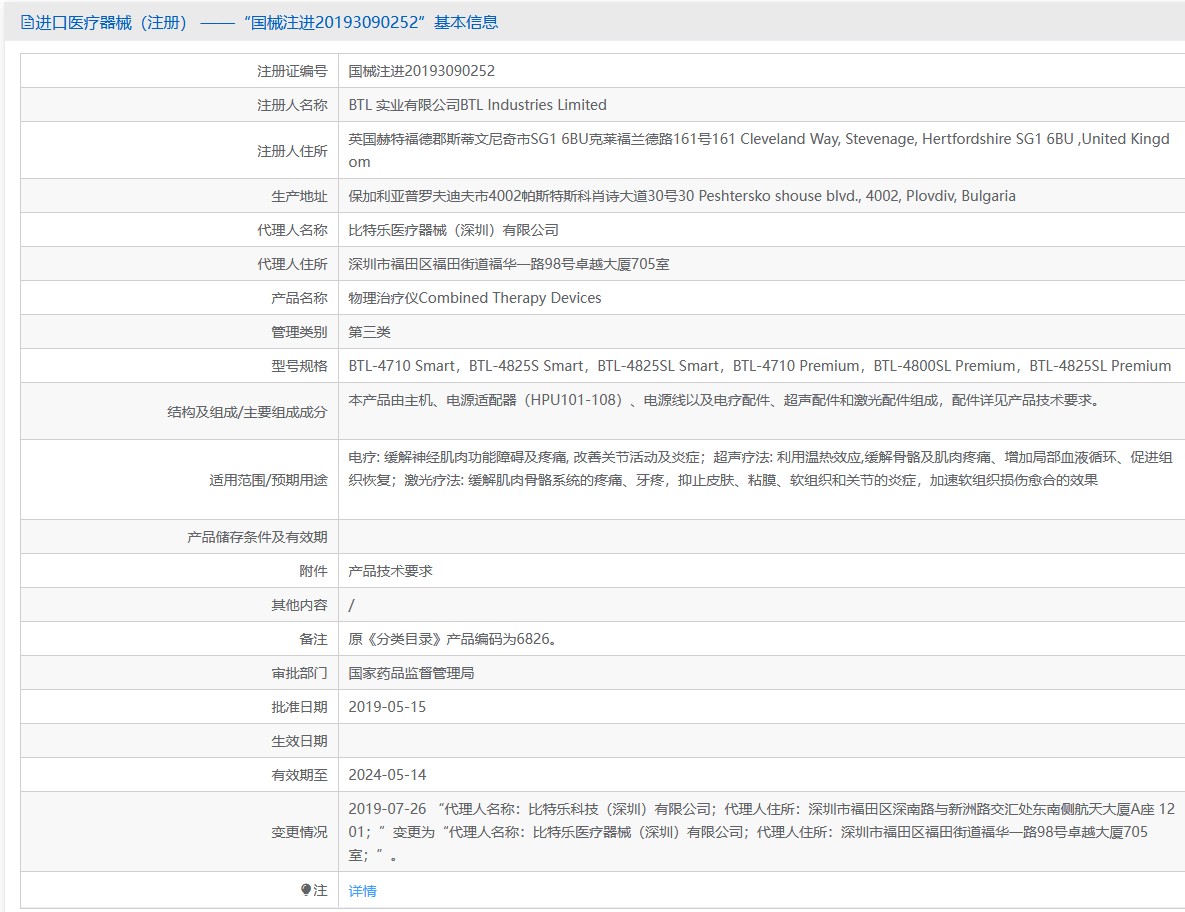Select the 其他内容 label
Viewport: 1185px width, 912px height.
tap(299, 605)
